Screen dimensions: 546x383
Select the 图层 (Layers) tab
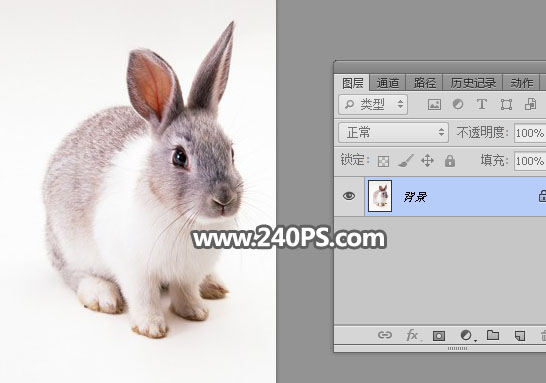352,83
